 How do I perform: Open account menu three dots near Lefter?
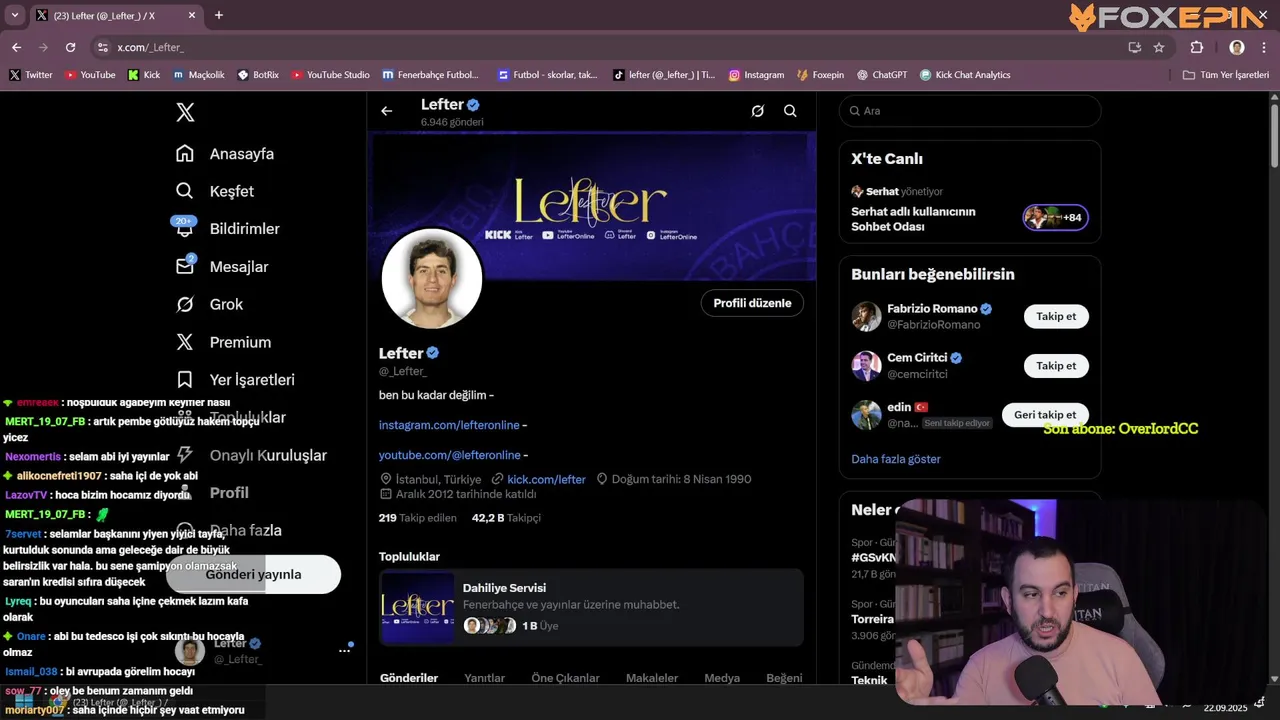[x=344, y=650]
